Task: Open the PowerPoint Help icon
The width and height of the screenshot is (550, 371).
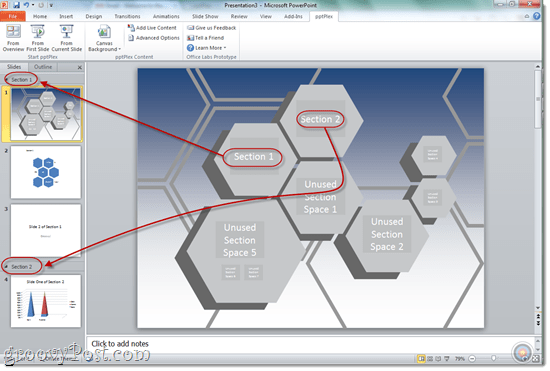Action: [x=537, y=16]
